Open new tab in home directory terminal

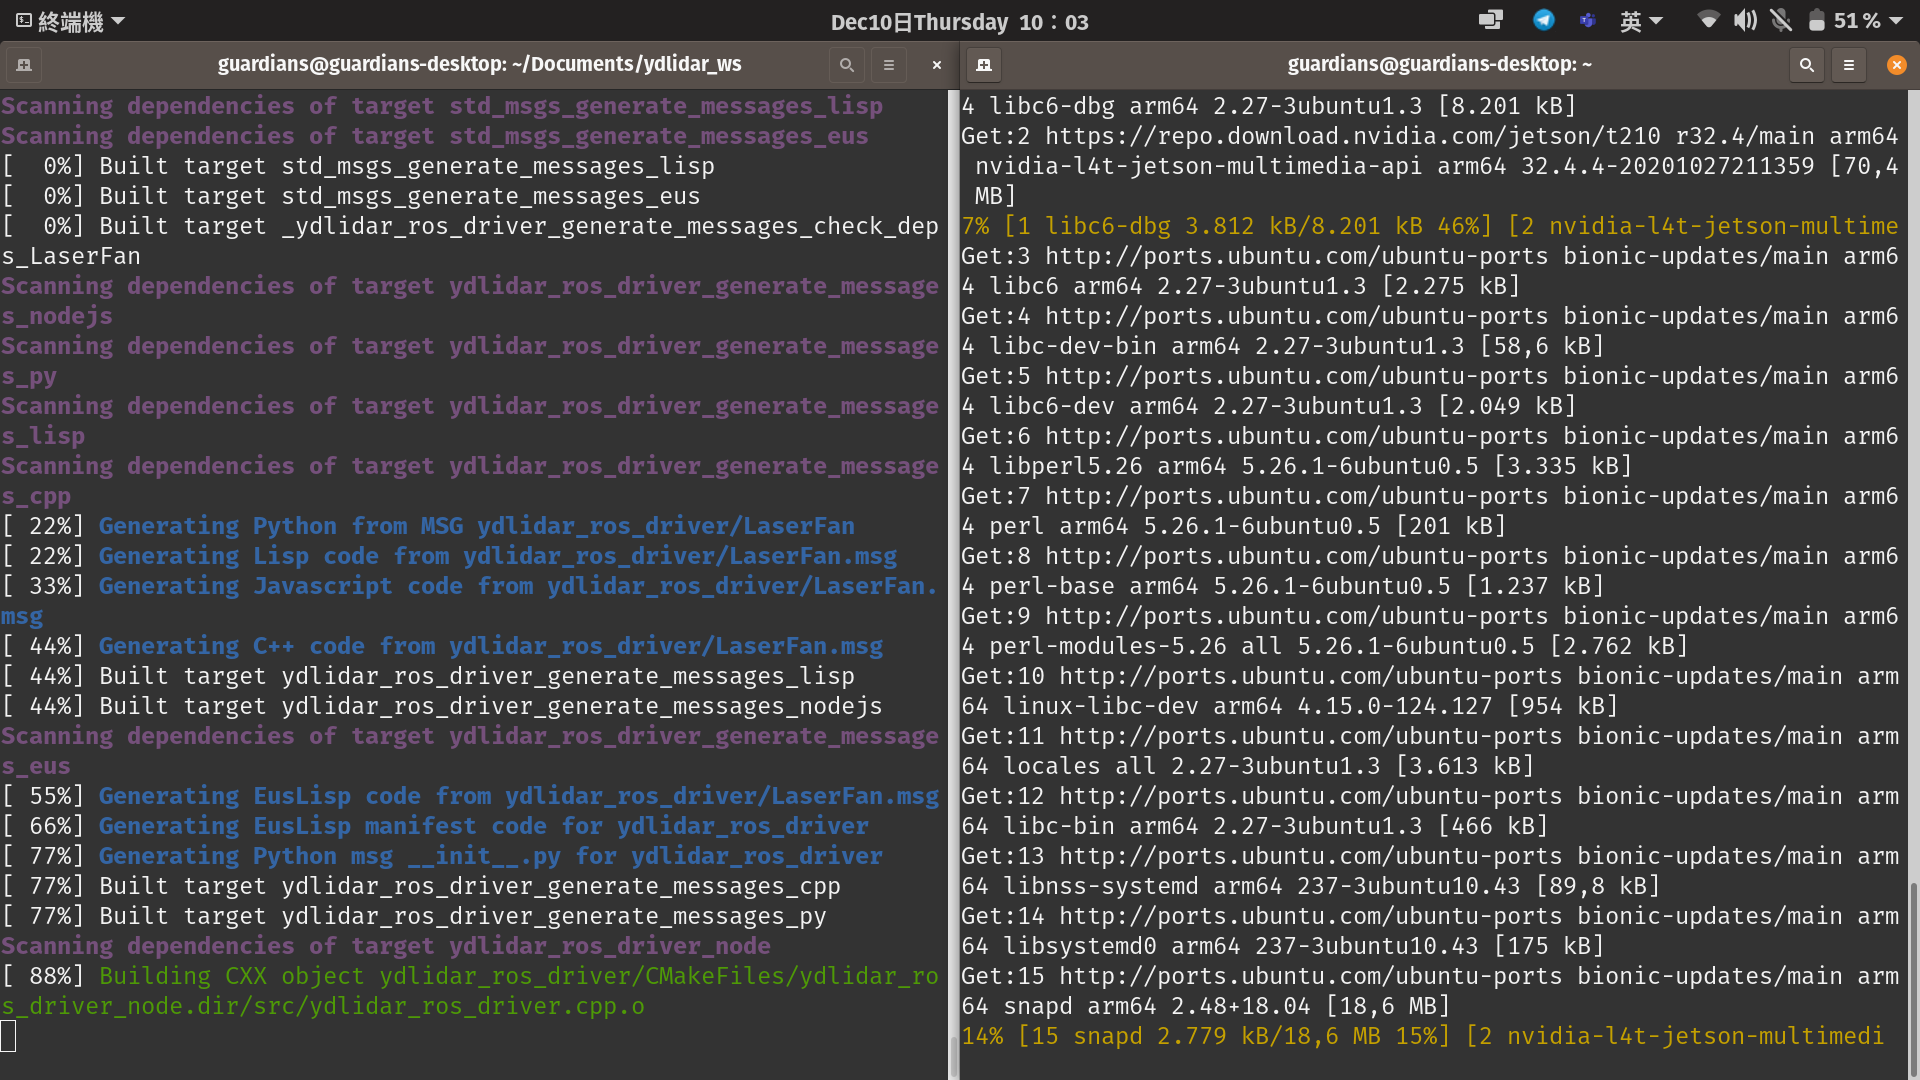984,65
